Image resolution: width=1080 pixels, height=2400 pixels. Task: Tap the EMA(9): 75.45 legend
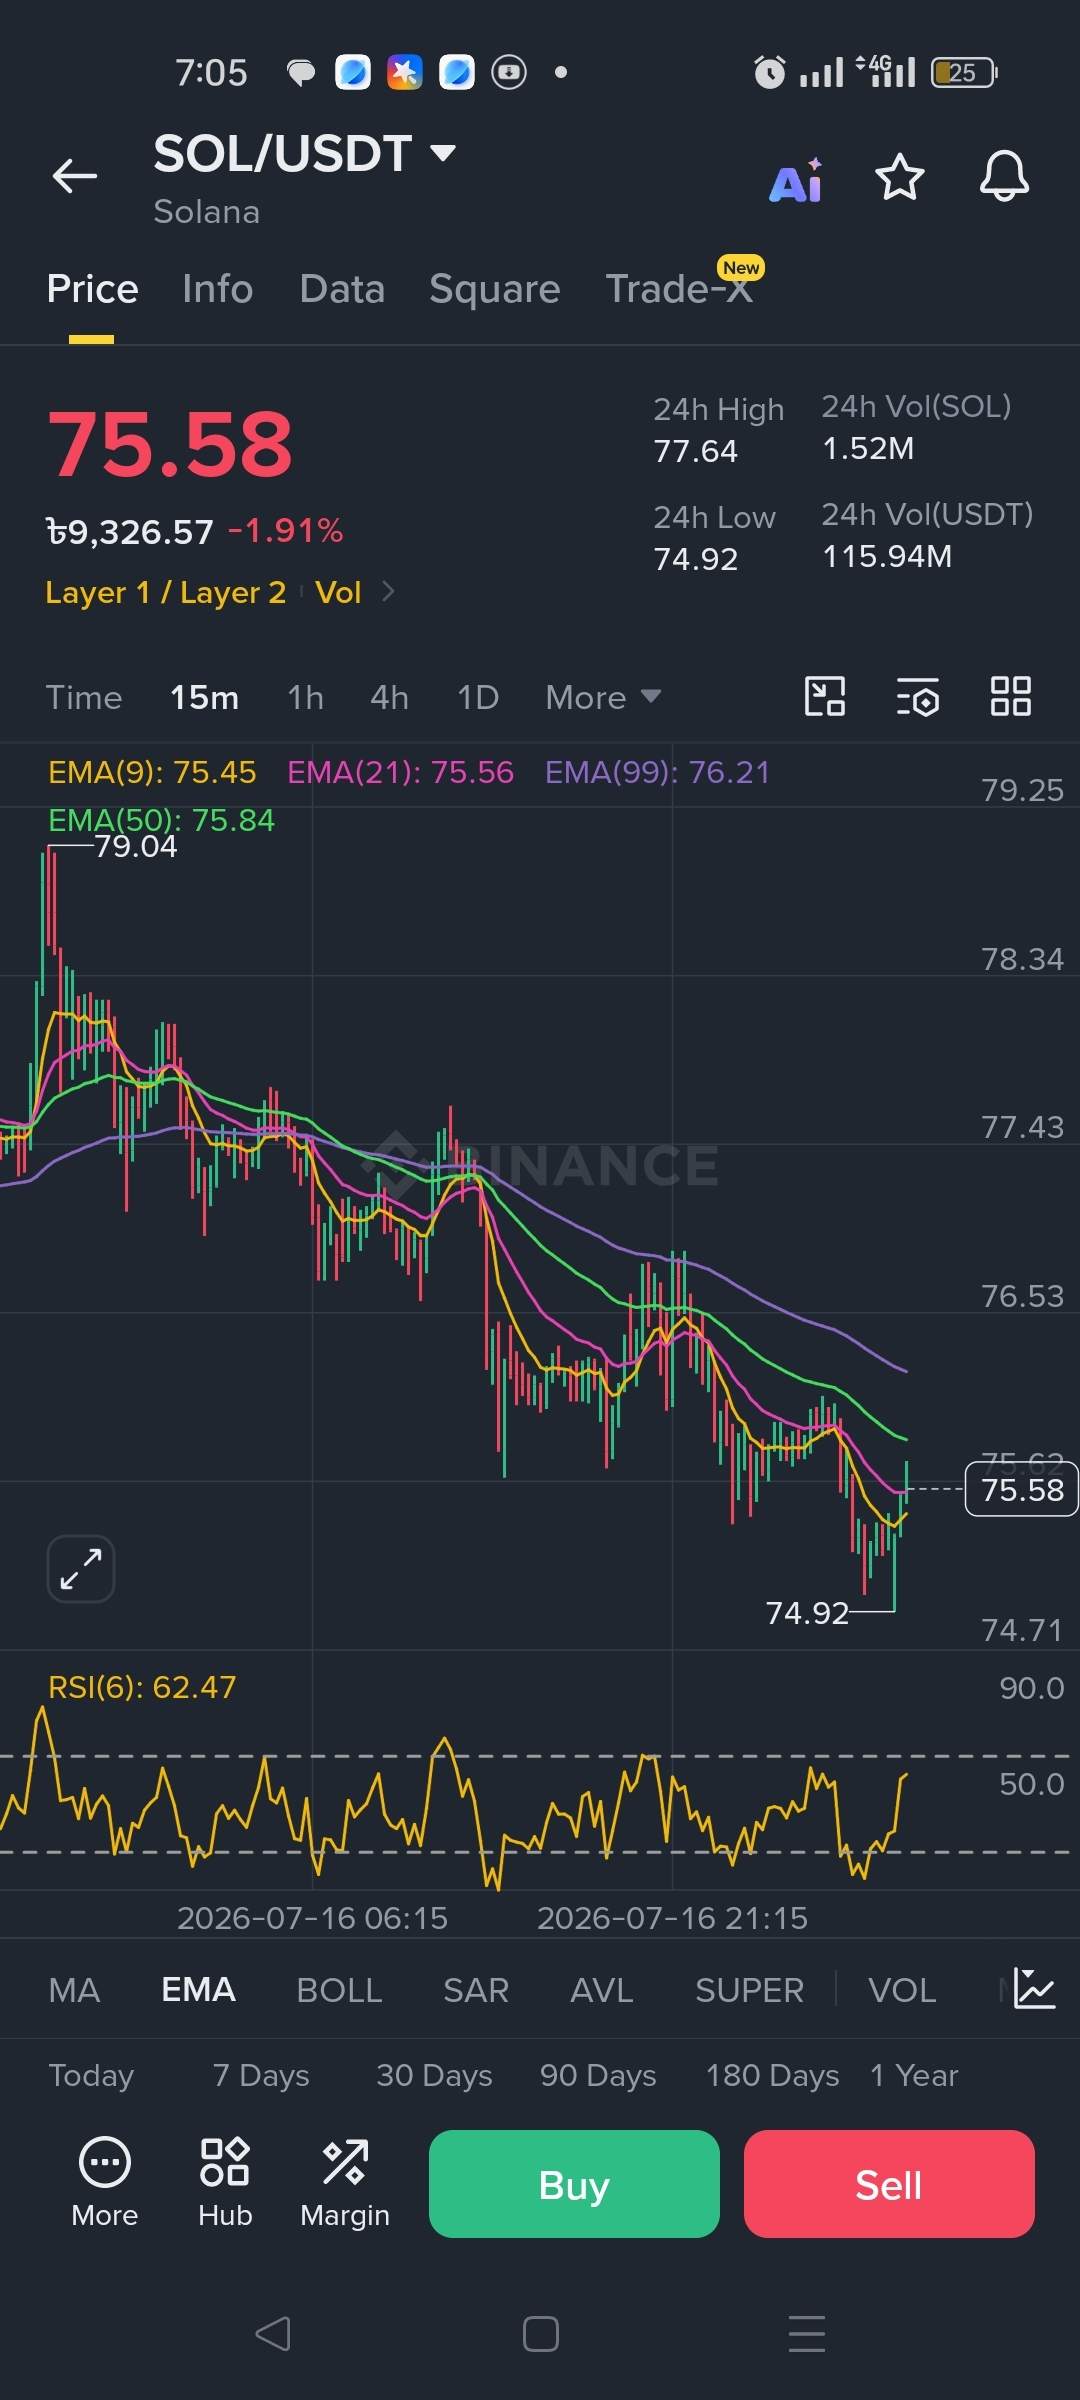[x=152, y=772]
